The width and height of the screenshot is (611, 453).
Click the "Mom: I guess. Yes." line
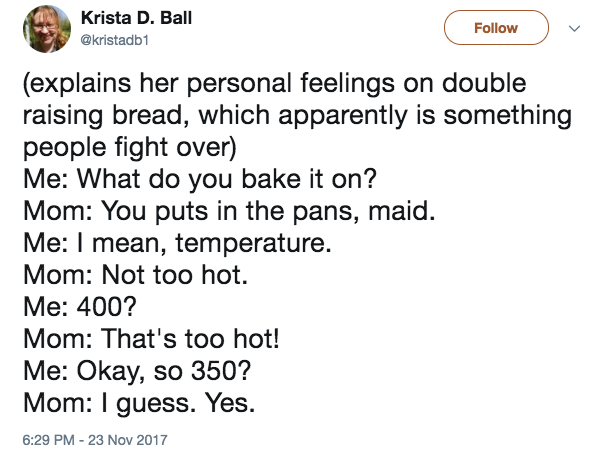pyautogui.click(x=139, y=403)
